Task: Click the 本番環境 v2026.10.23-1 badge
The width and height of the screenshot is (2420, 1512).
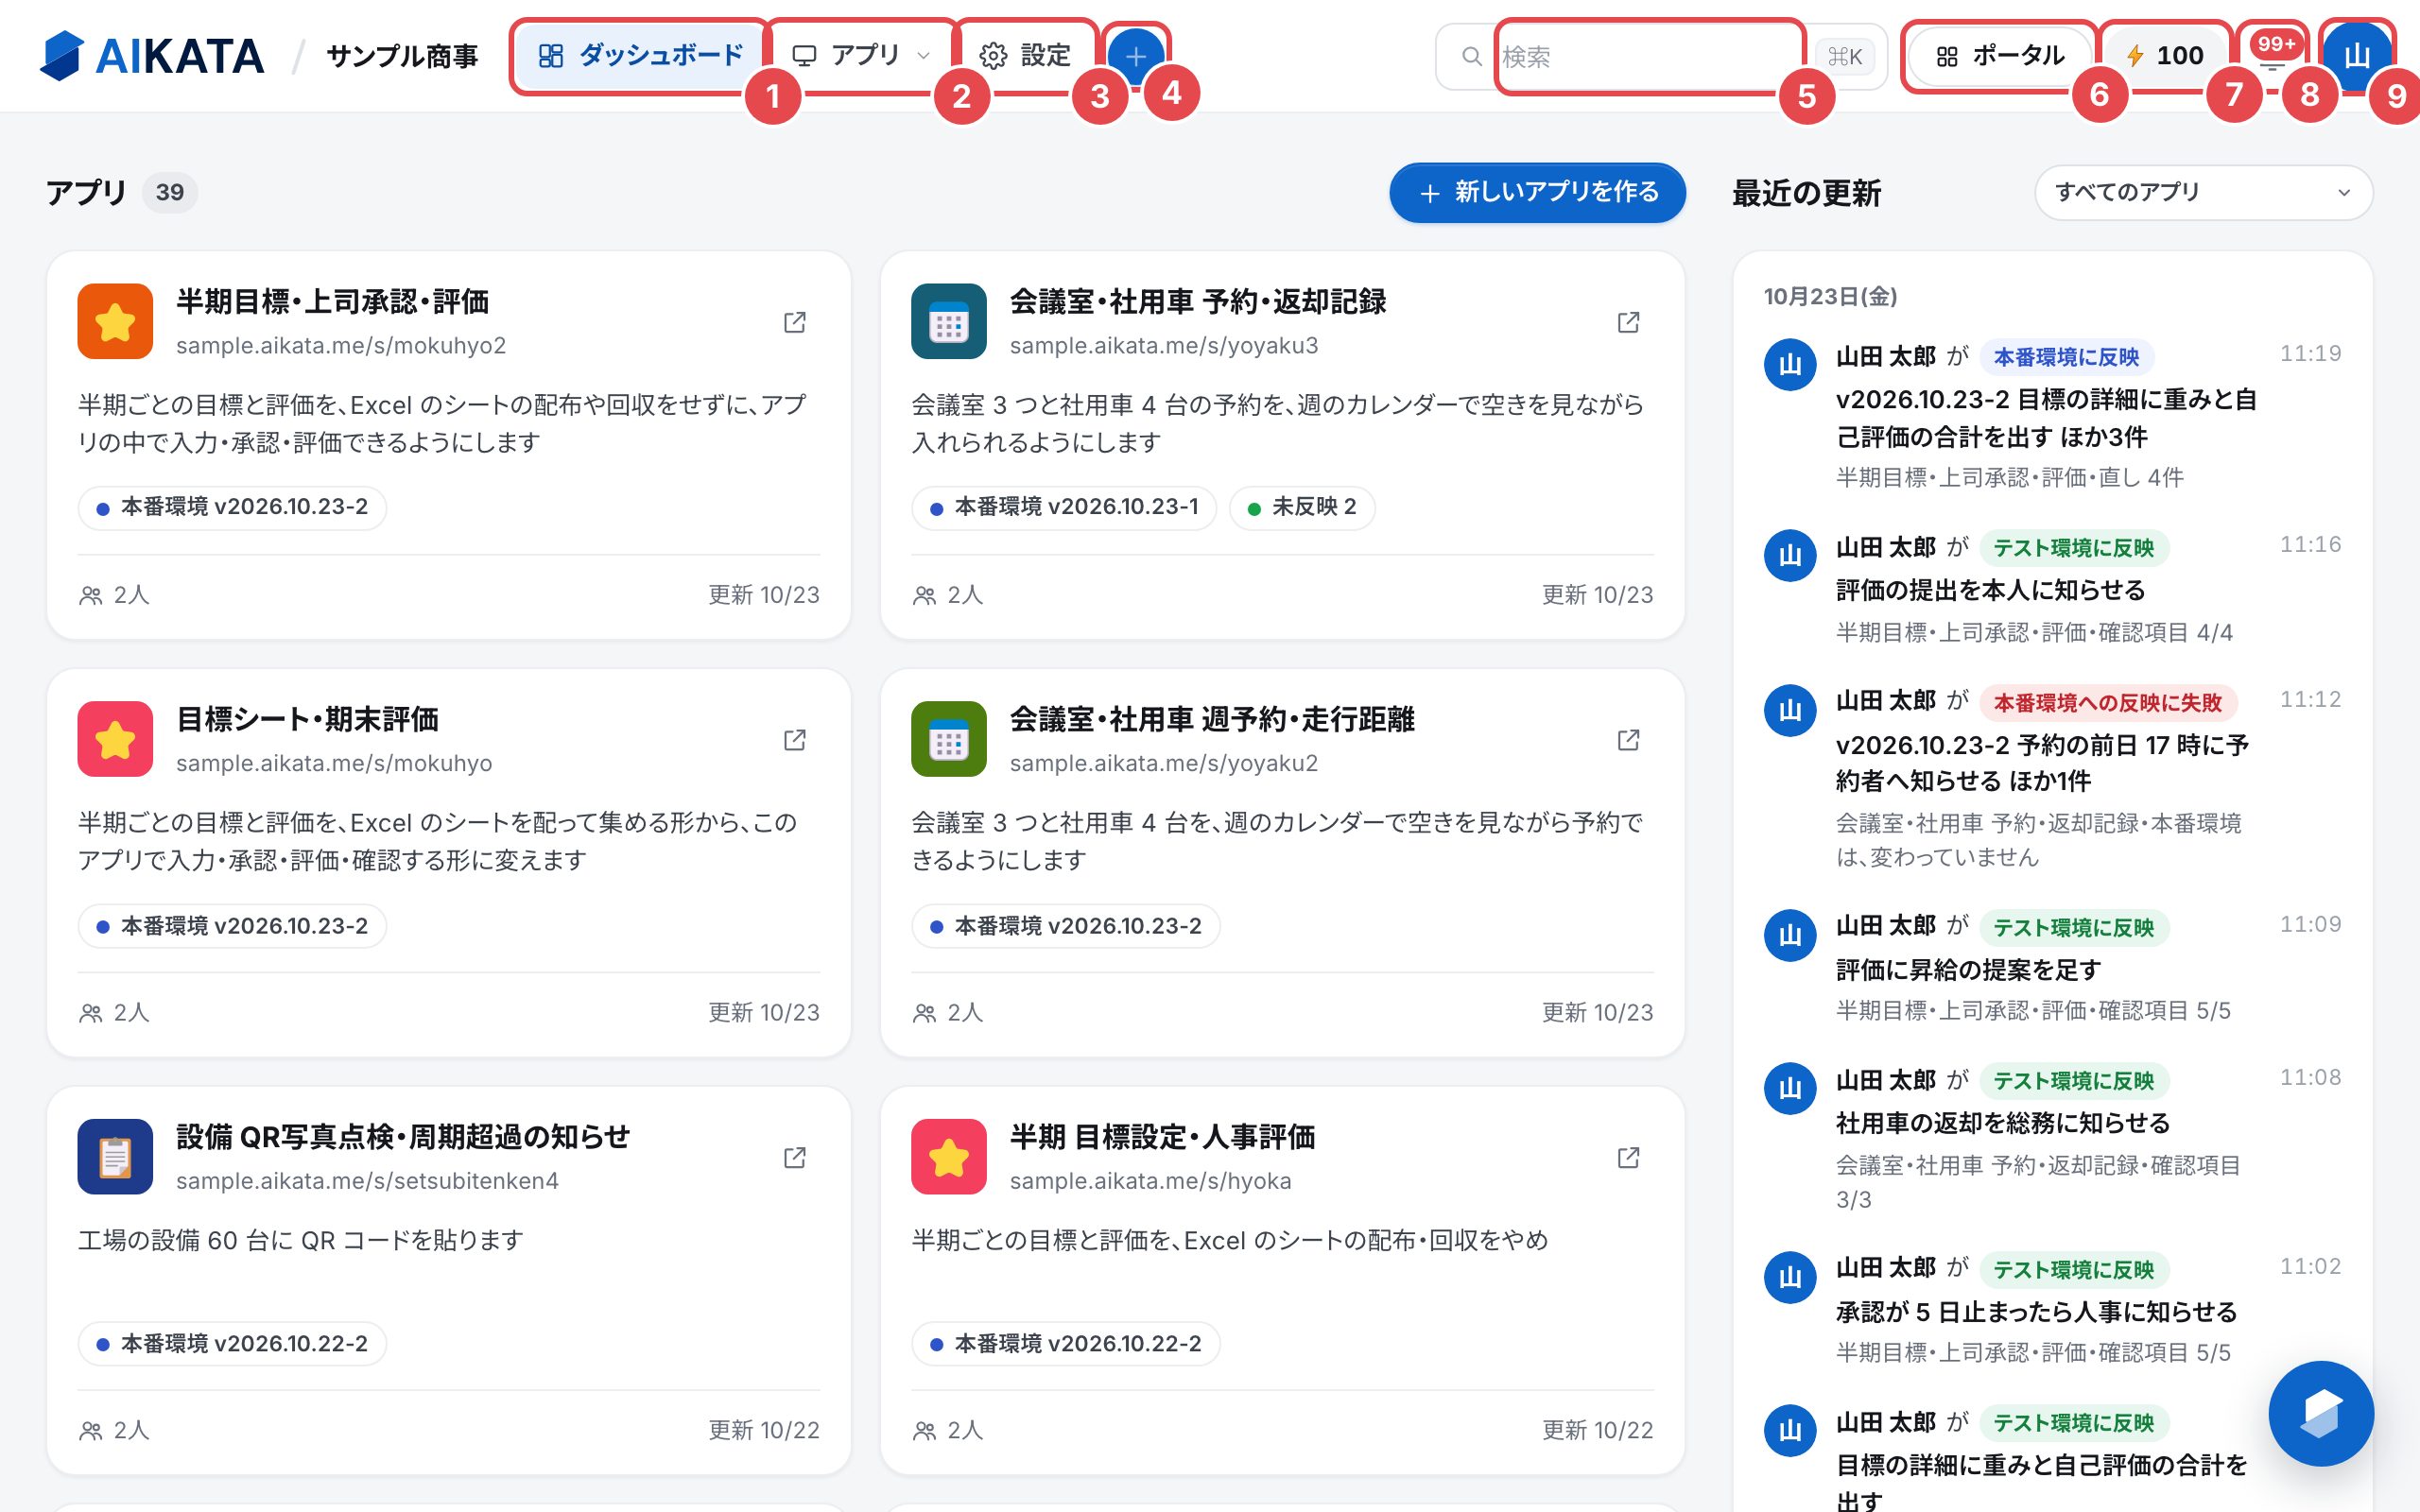Action: click(1064, 507)
